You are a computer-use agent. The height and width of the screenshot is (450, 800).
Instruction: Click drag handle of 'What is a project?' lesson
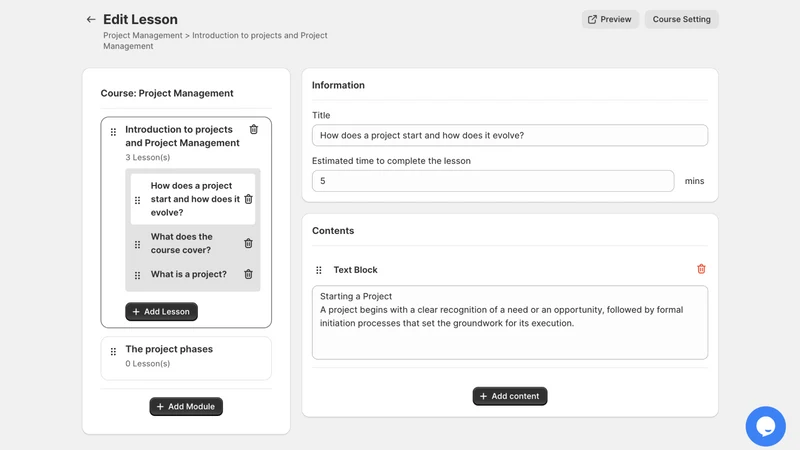pyautogui.click(x=137, y=276)
